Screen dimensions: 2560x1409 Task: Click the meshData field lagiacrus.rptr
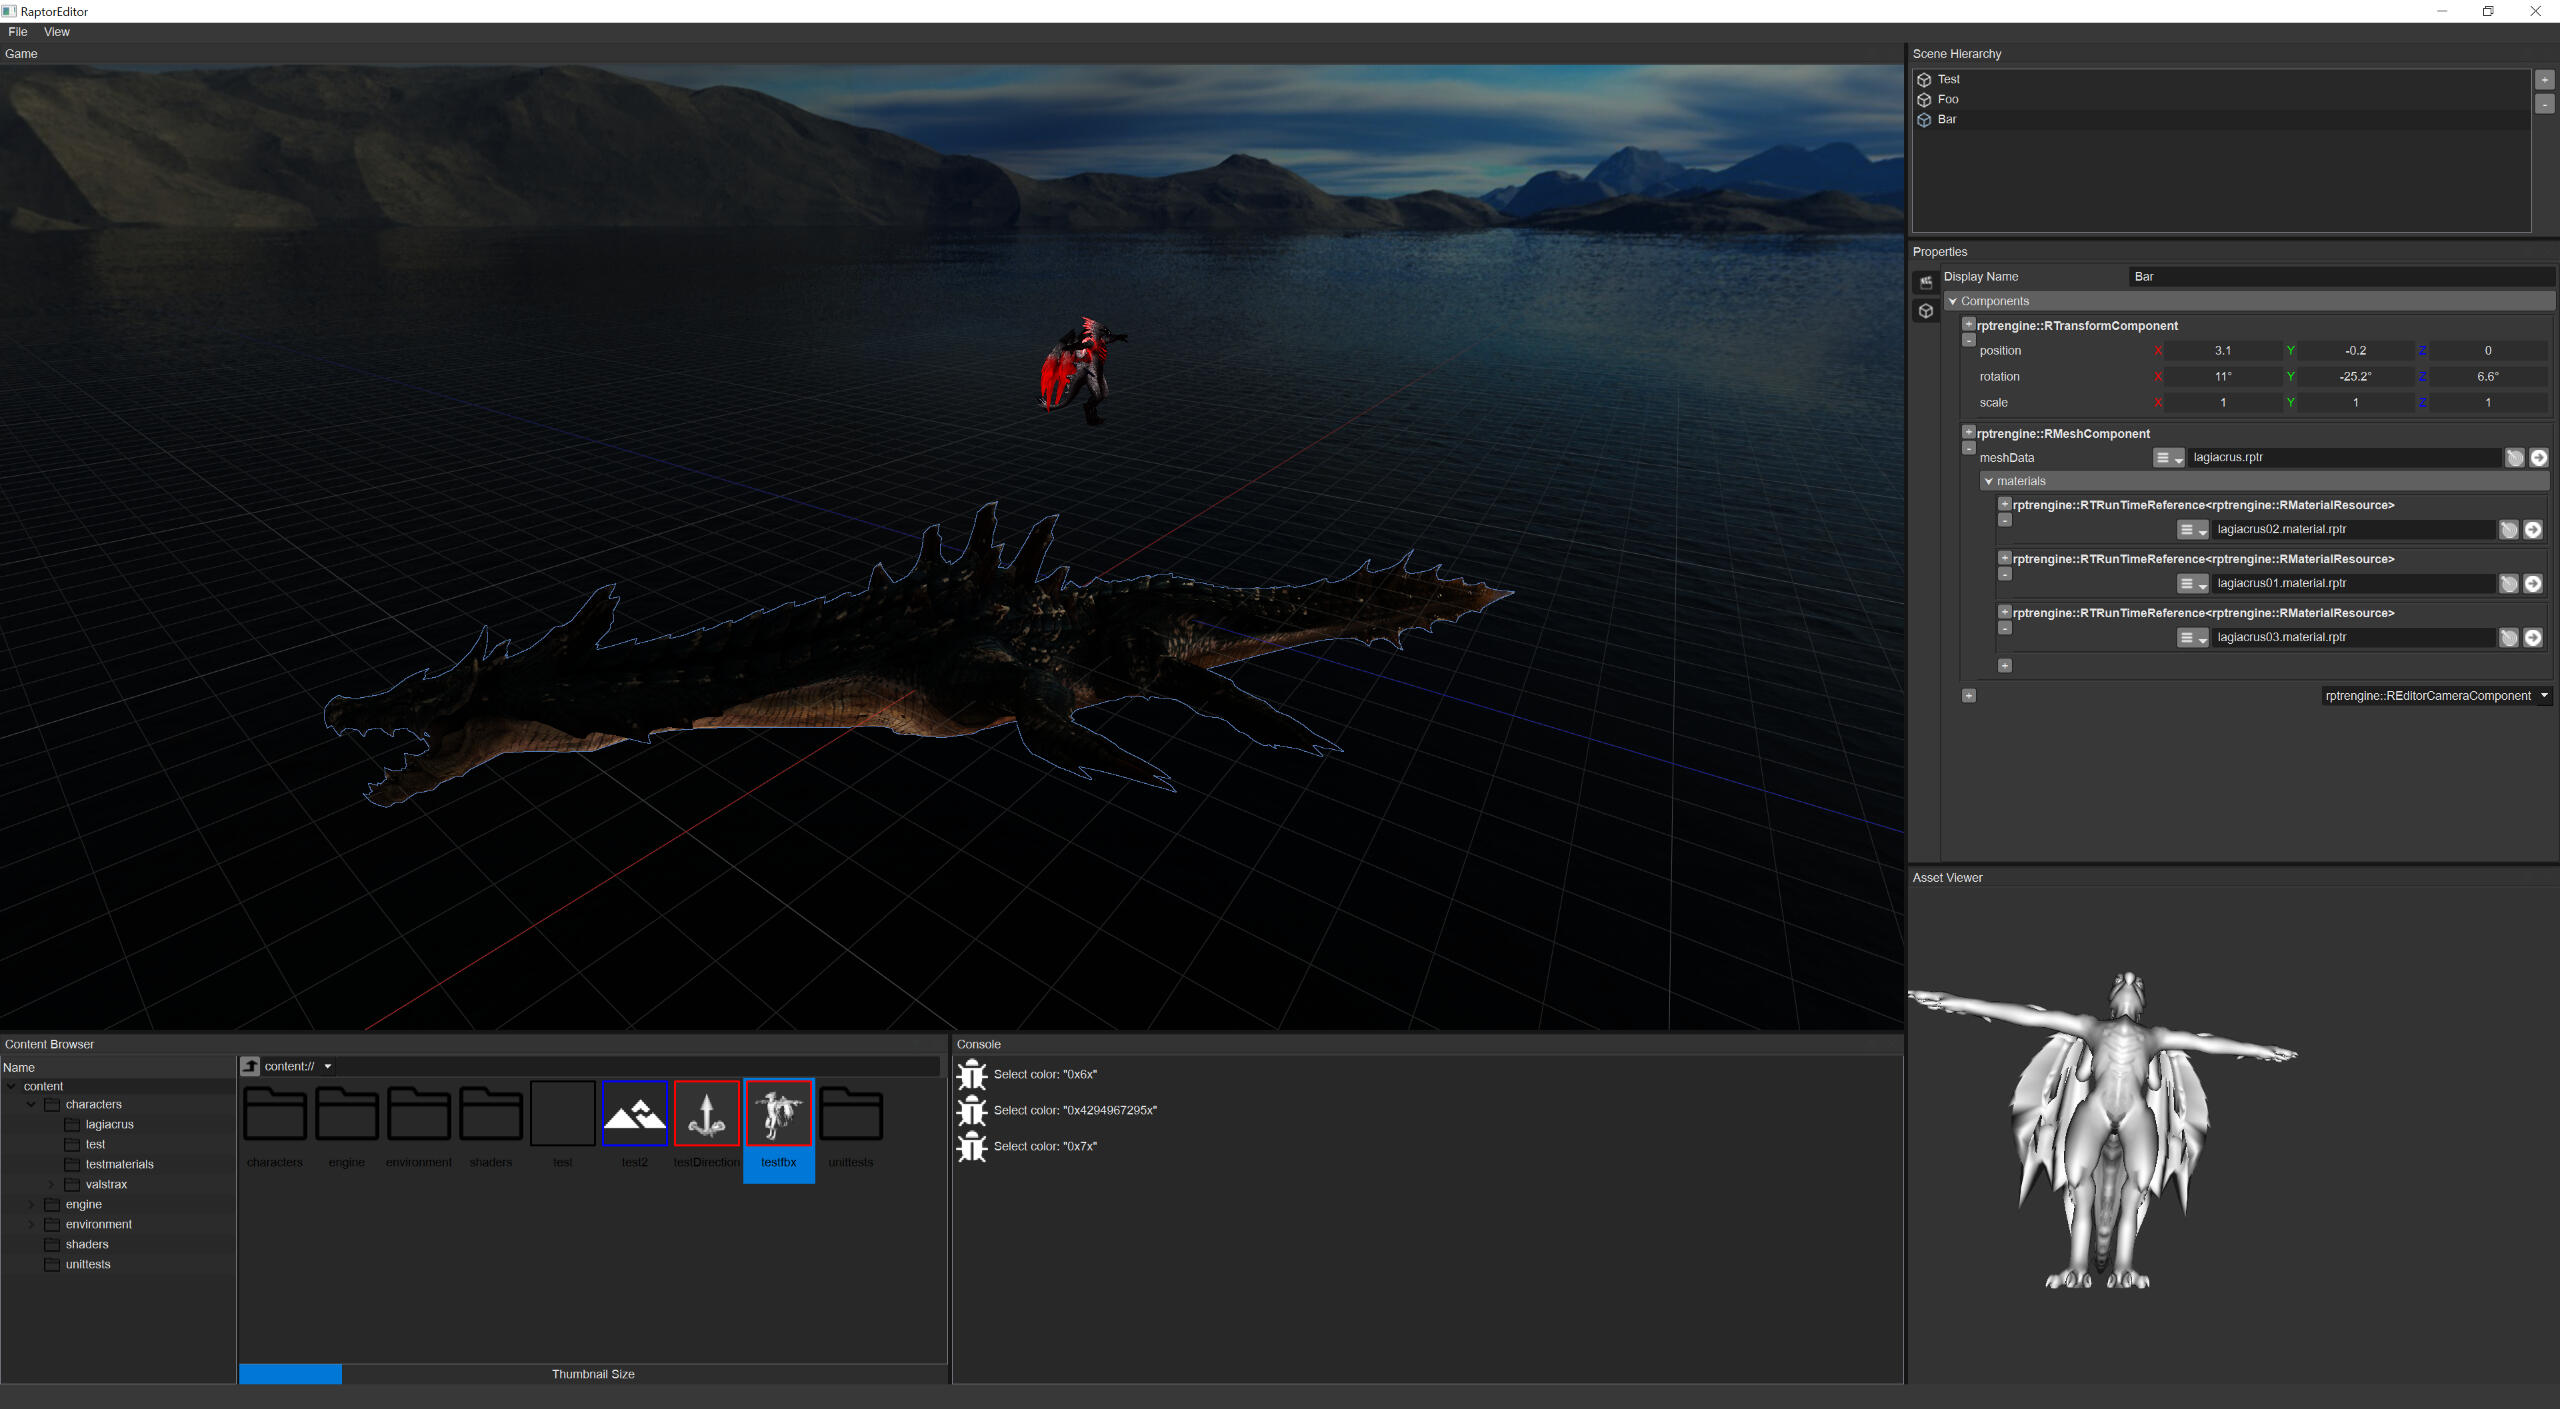[2345, 458]
